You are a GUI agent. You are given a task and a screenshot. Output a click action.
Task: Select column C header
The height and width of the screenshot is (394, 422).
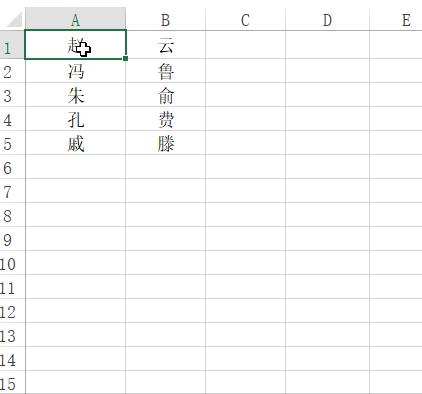coord(245,19)
